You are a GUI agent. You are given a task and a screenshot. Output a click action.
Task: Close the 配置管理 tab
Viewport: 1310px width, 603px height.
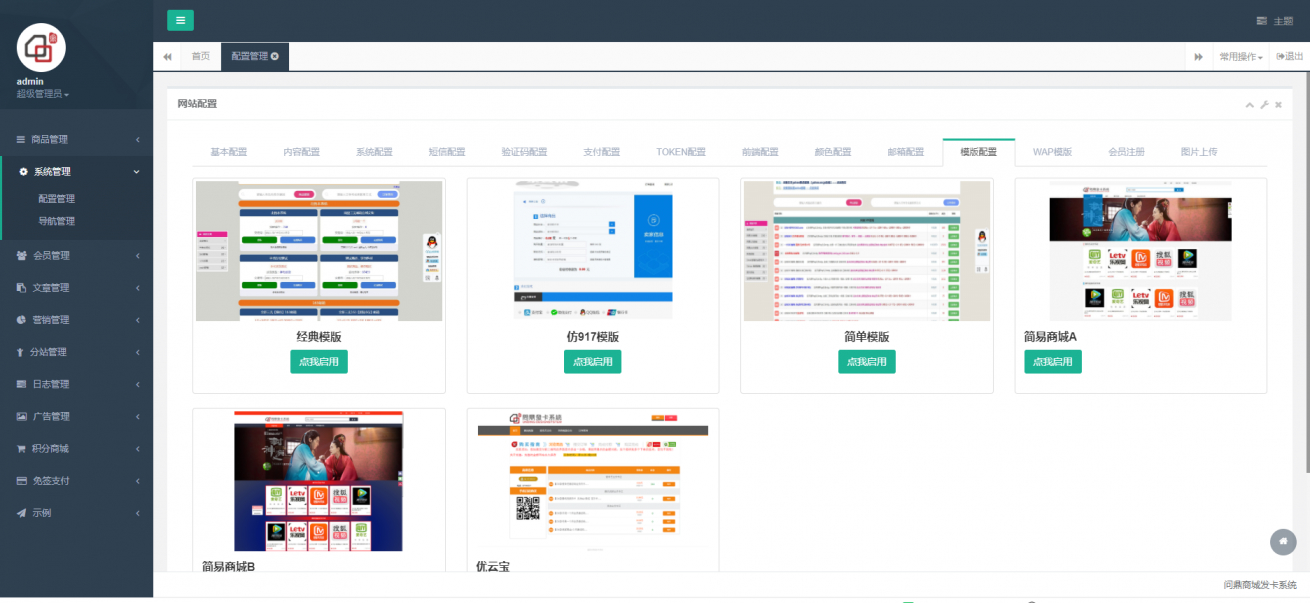[277, 56]
